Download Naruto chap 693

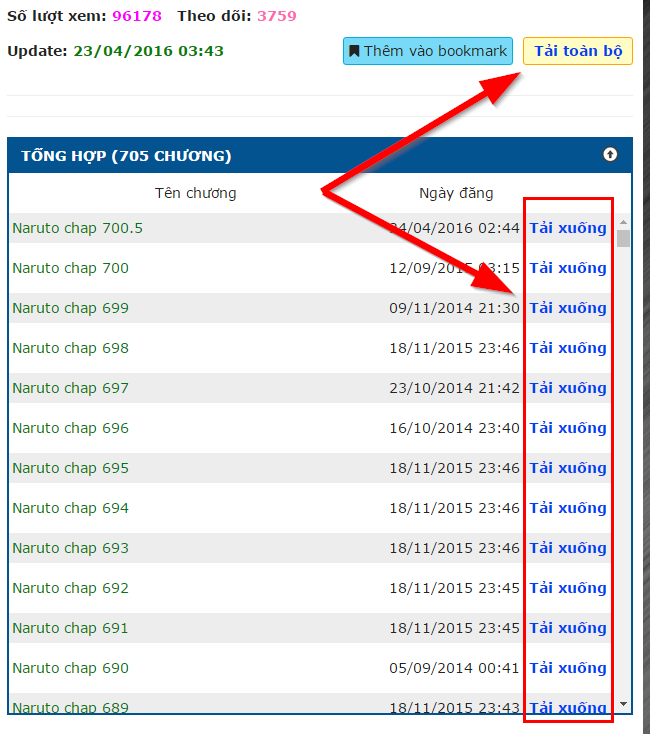tap(568, 548)
